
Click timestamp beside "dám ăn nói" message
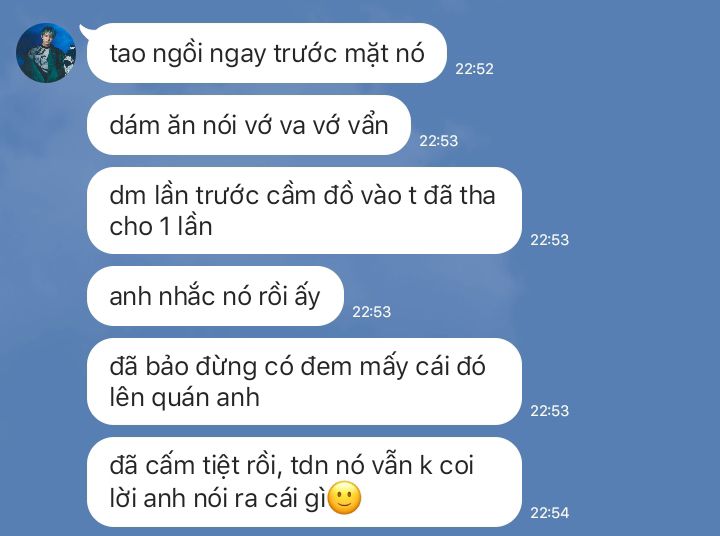(438, 141)
